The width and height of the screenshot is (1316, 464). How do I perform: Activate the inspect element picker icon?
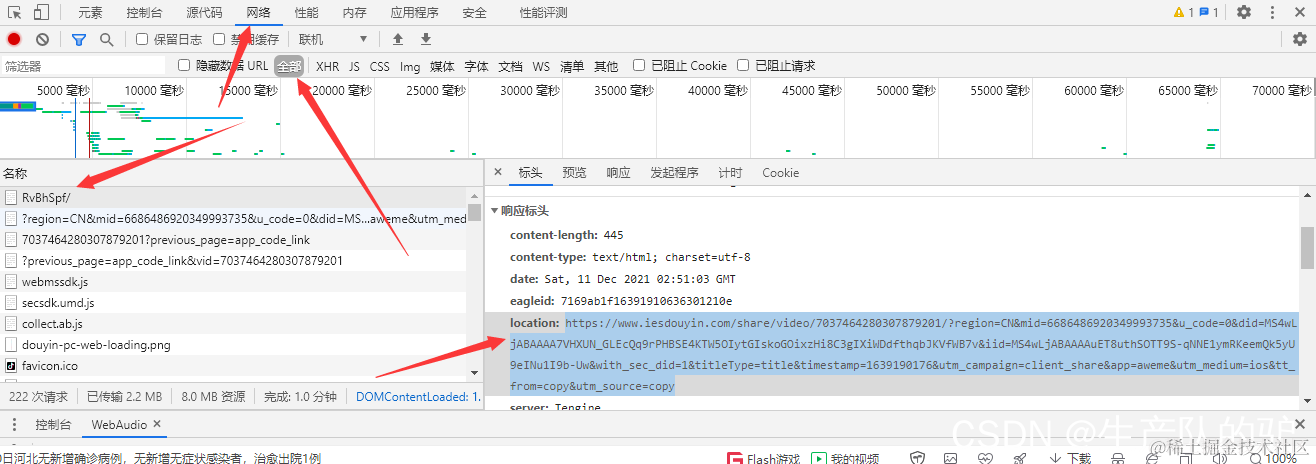pos(15,13)
